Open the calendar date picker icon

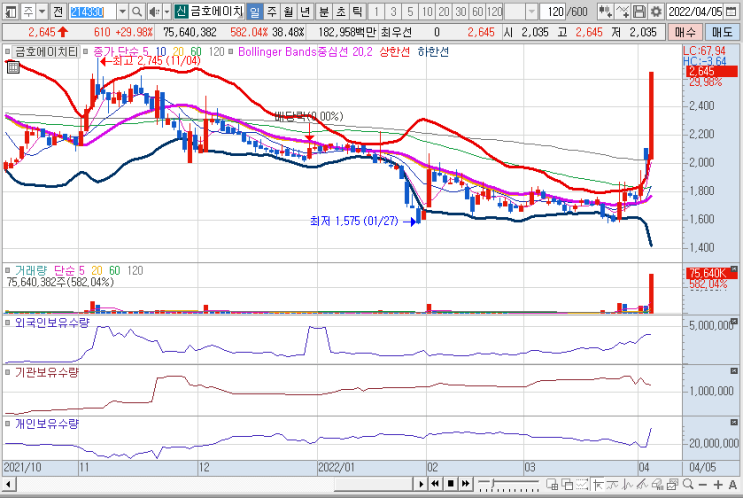click(x=732, y=11)
